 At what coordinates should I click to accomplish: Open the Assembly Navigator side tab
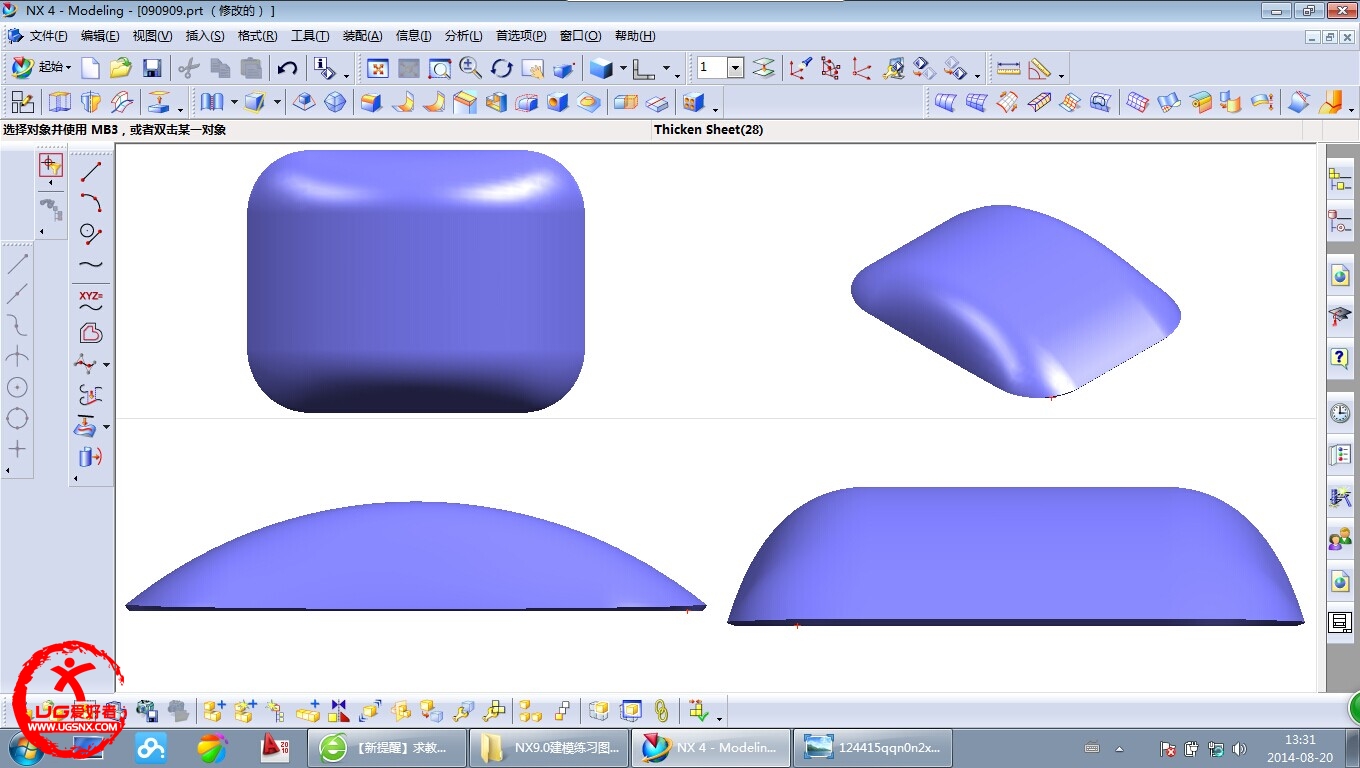pos(1340,180)
